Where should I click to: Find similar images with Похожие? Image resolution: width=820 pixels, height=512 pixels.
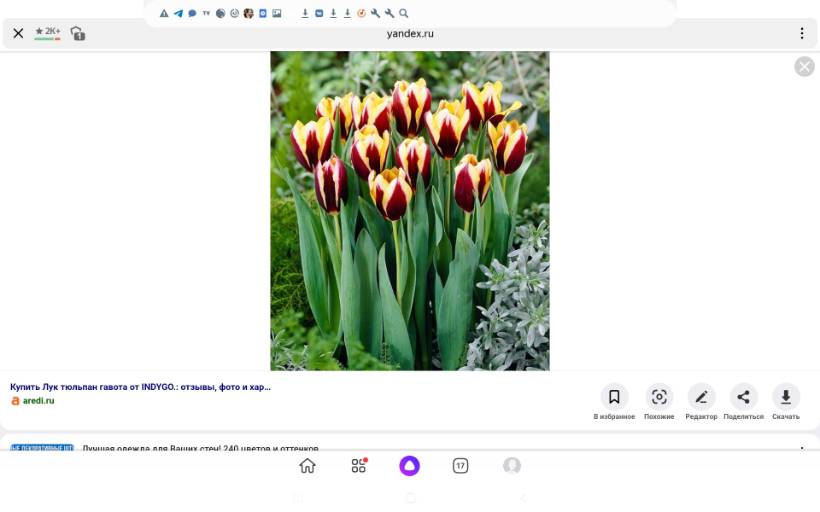tap(659, 397)
